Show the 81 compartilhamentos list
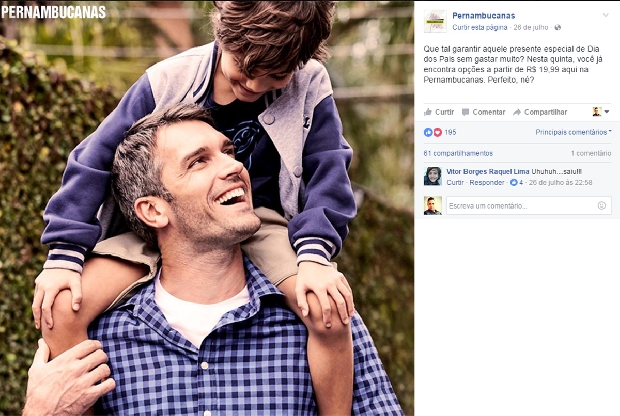 [458, 153]
